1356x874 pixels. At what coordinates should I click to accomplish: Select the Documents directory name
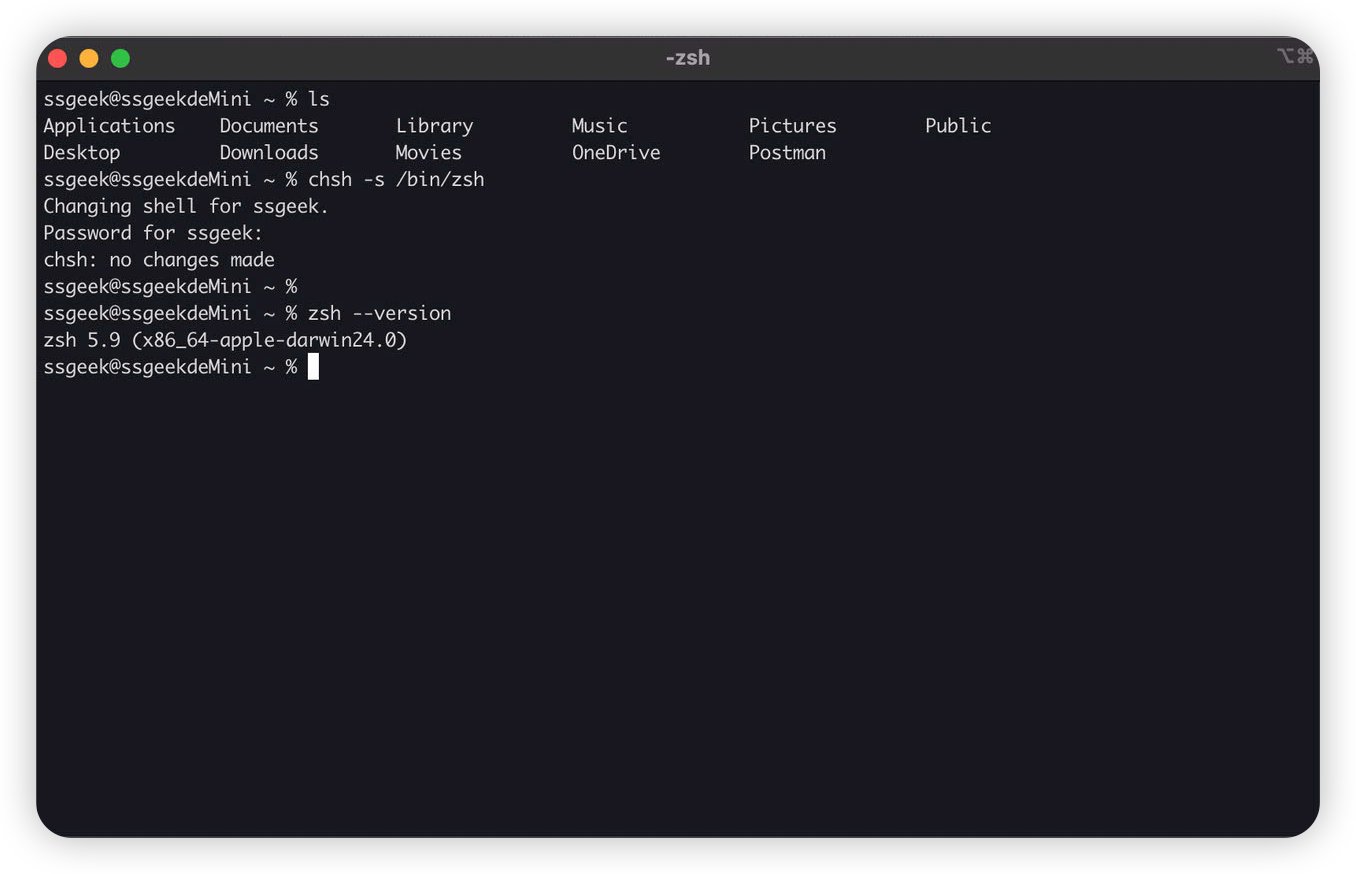tap(269, 126)
